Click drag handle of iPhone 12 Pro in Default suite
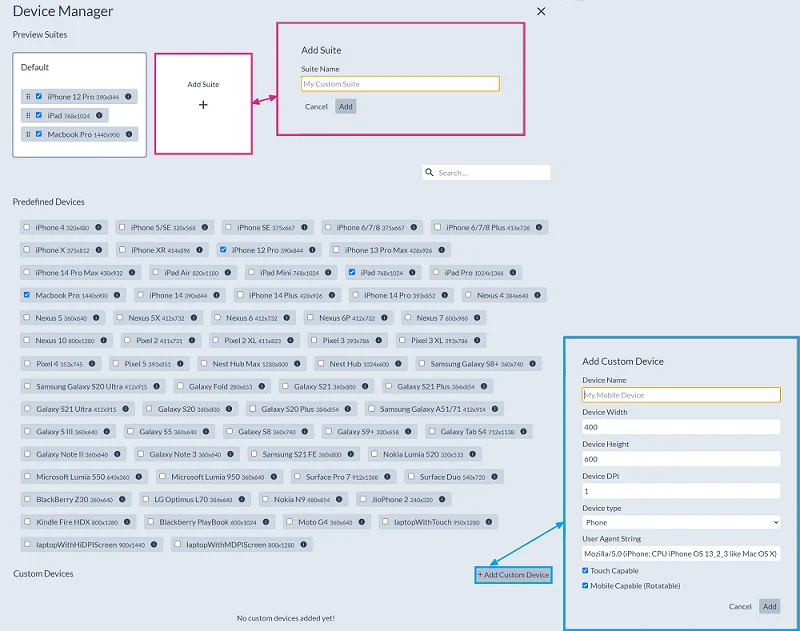This screenshot has height=631, width=800. [x=28, y=96]
